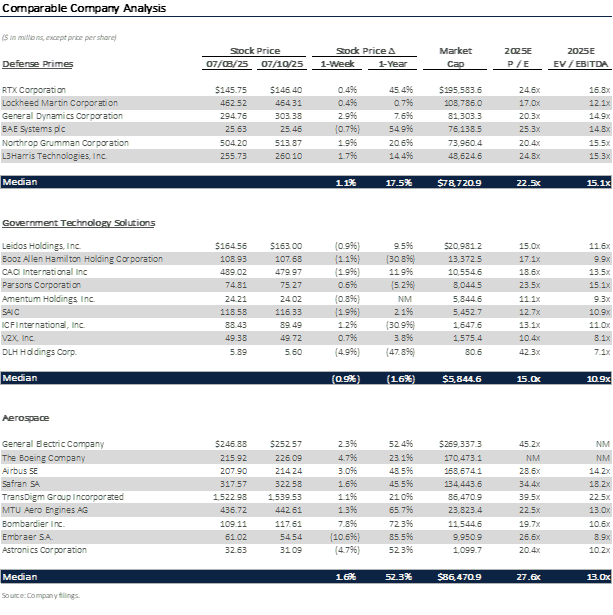613x615 pixels.
Task: Select the "1-Week" column header
Action: coord(337,64)
